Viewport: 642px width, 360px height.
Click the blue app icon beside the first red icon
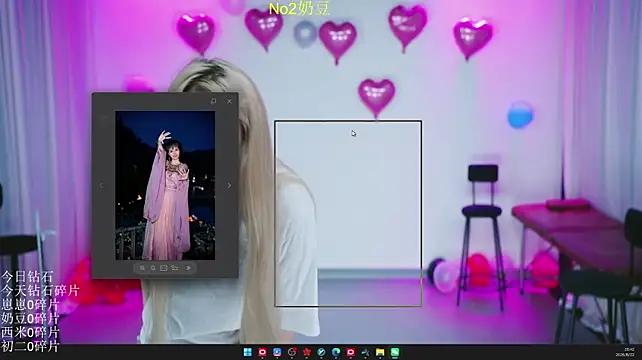point(277,352)
